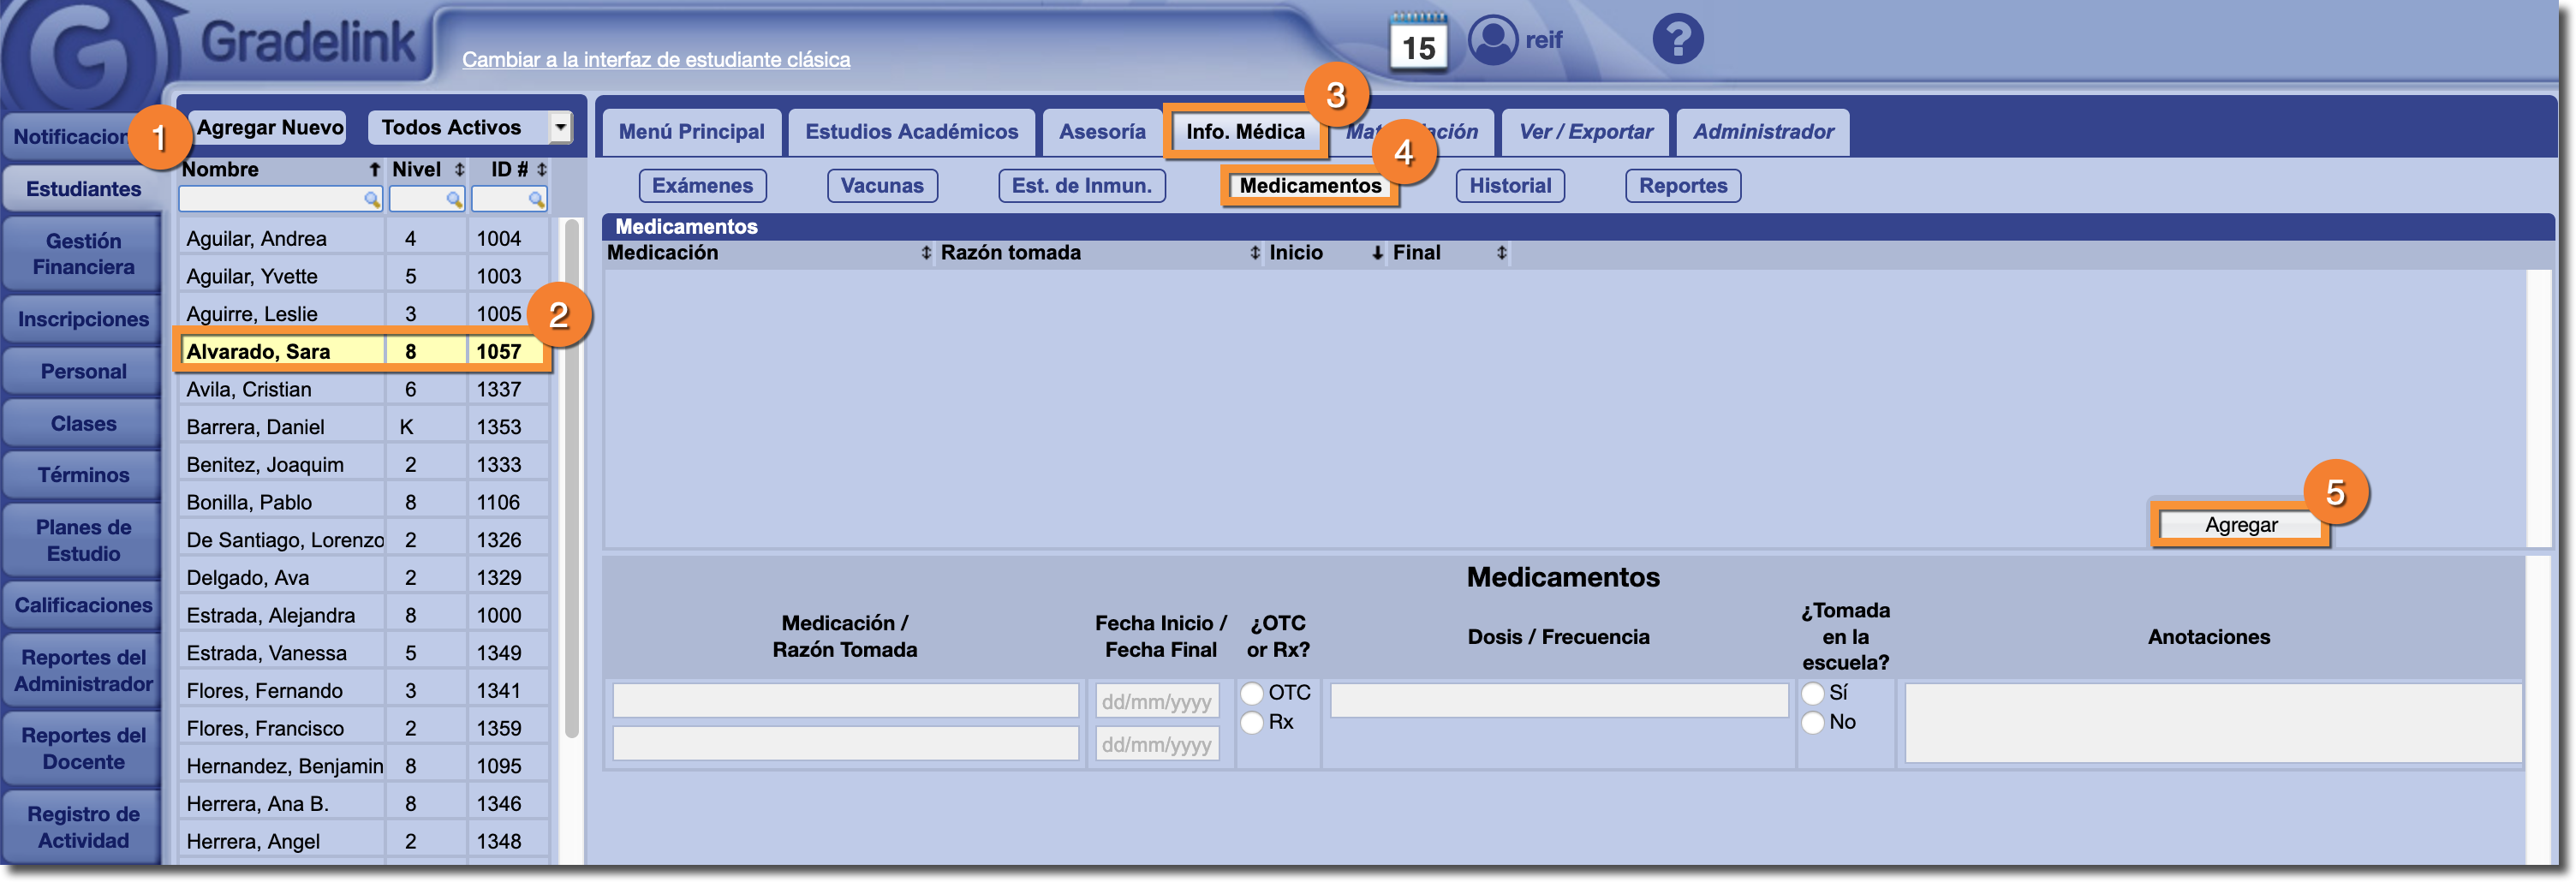
Task: Click the Dosis / Frecuencia input field
Action: pyautogui.click(x=1558, y=700)
